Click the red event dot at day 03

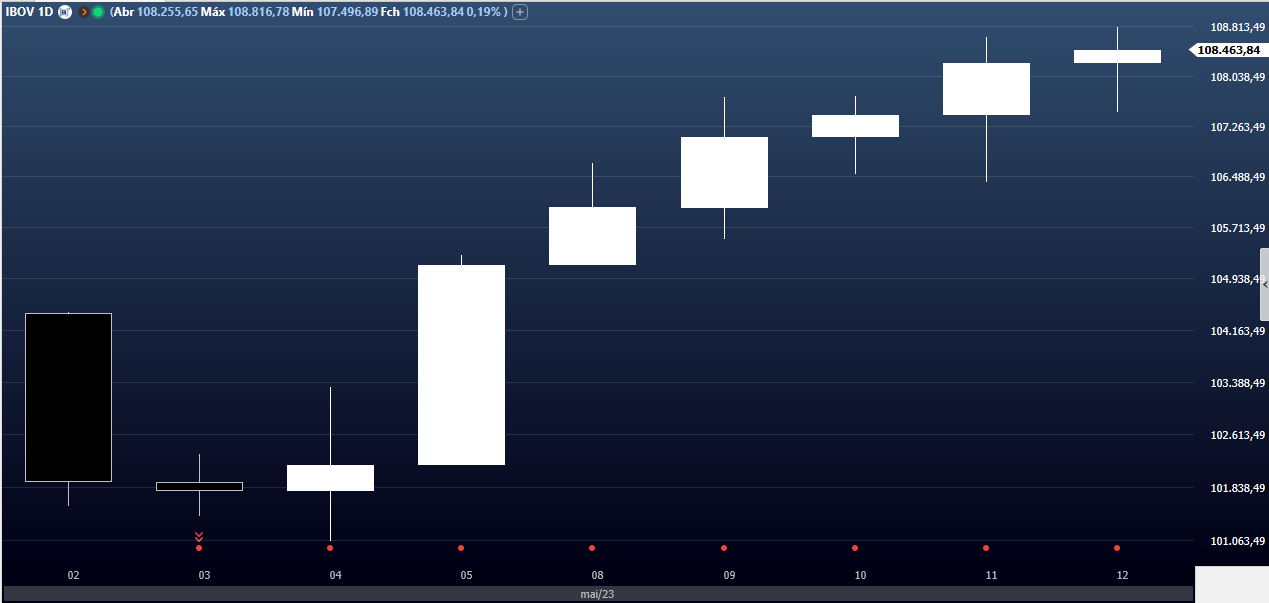199,548
